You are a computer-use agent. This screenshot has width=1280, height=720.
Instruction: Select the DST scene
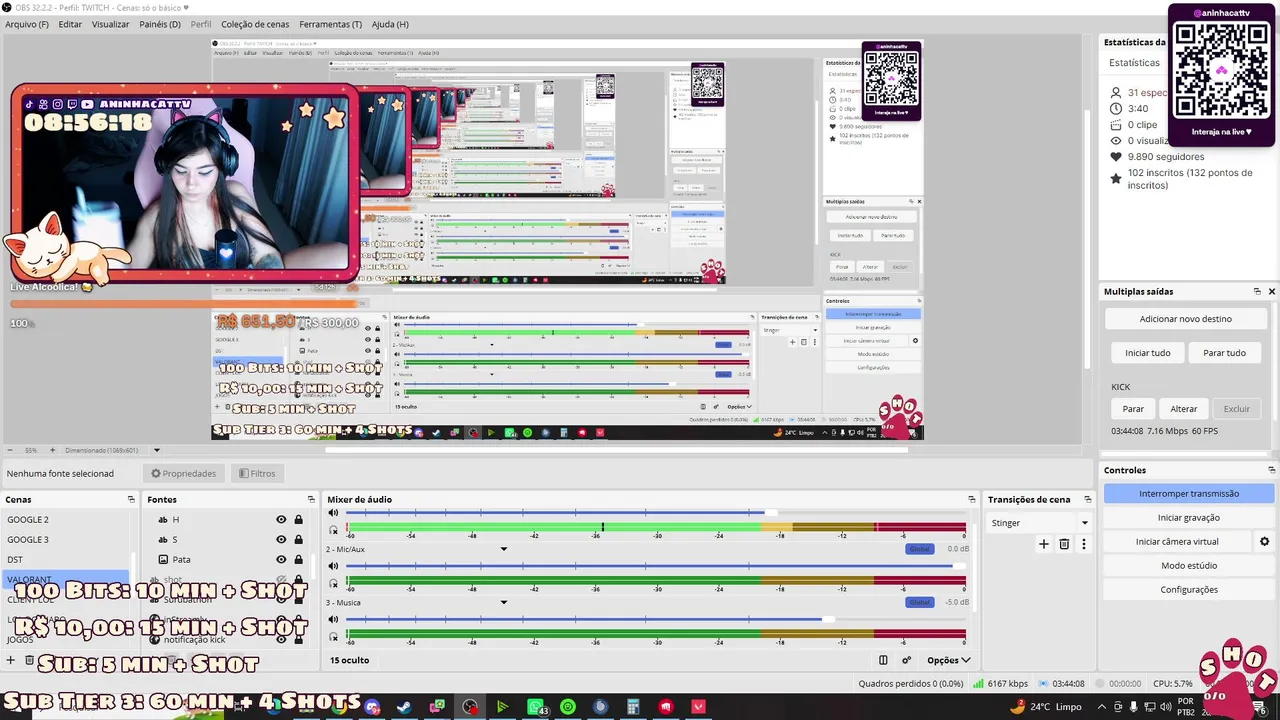[66, 559]
